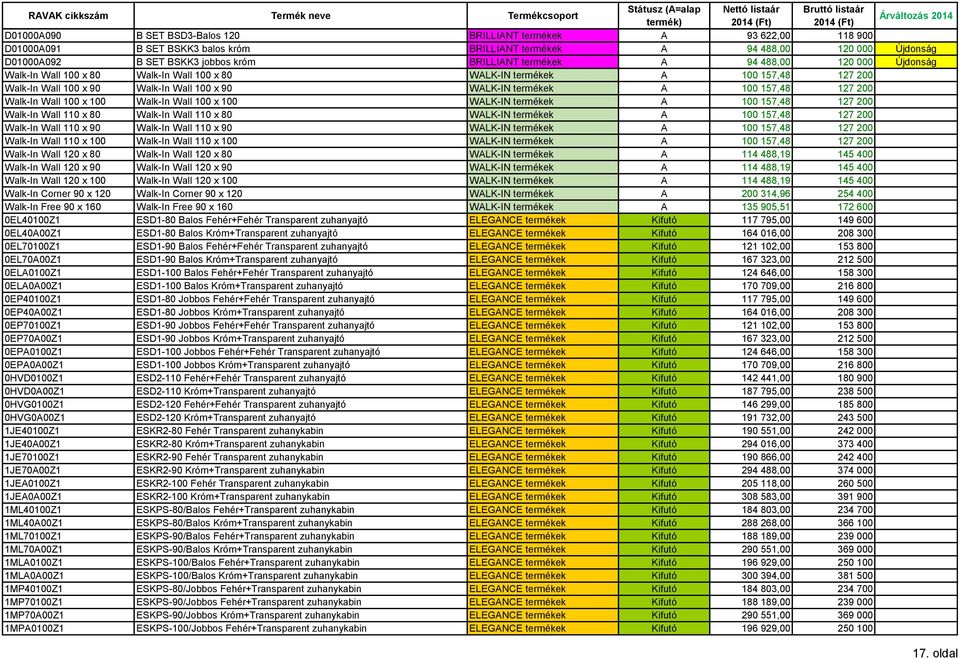Select article code 1MP70A00Z1
The image size is (960, 658).
[x=34, y=615]
